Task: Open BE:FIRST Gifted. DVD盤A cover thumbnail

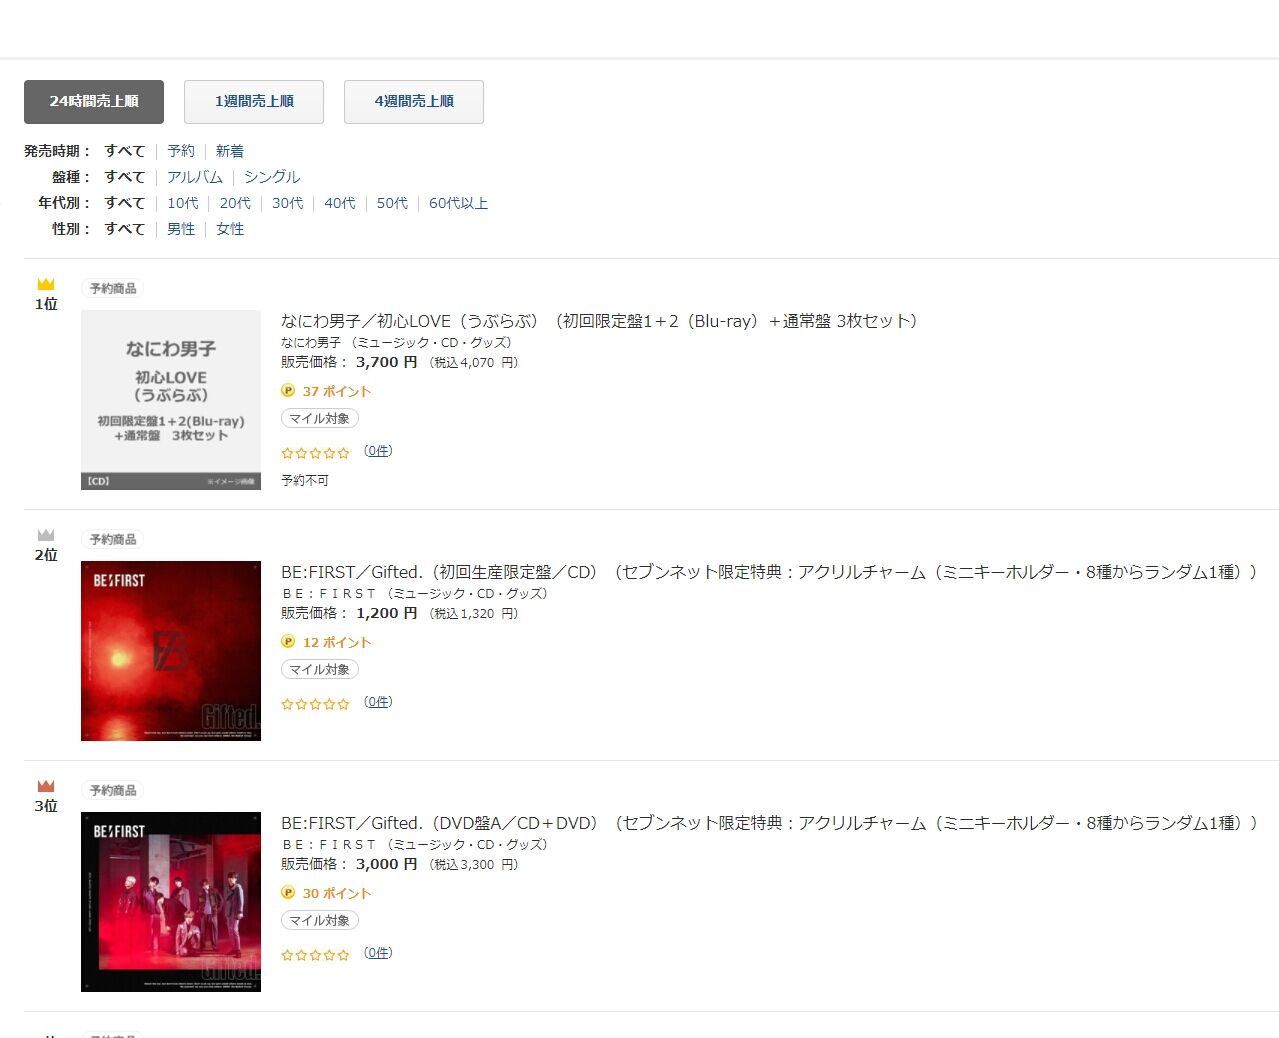Action: (171, 902)
